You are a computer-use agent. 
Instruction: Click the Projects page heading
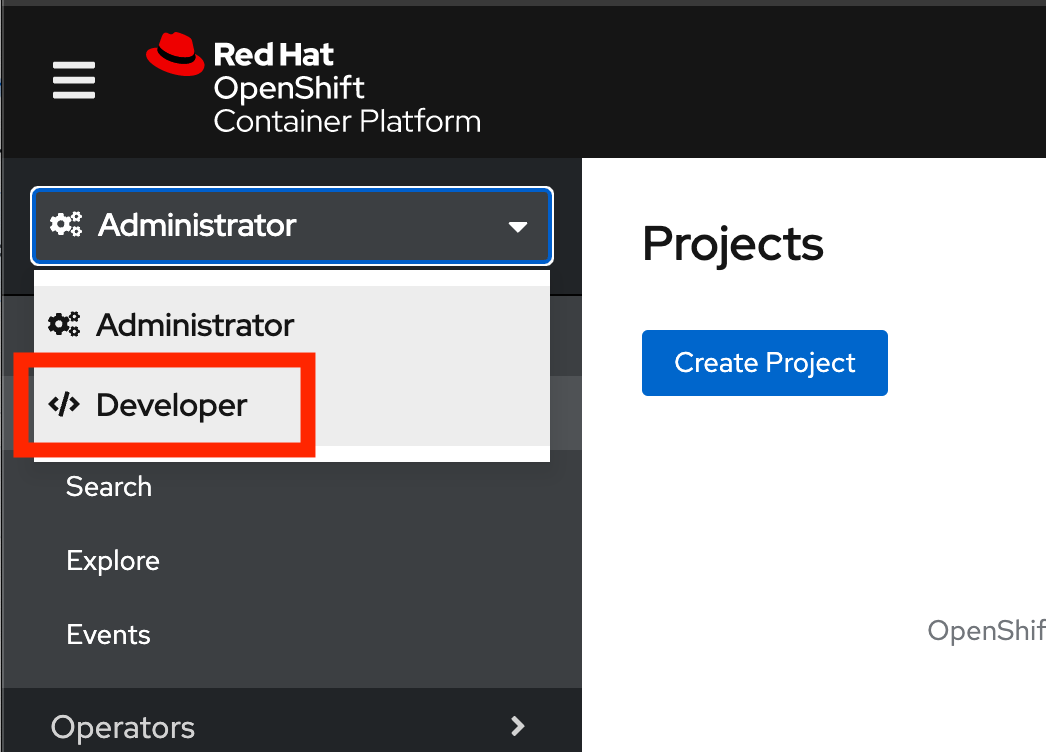(732, 244)
